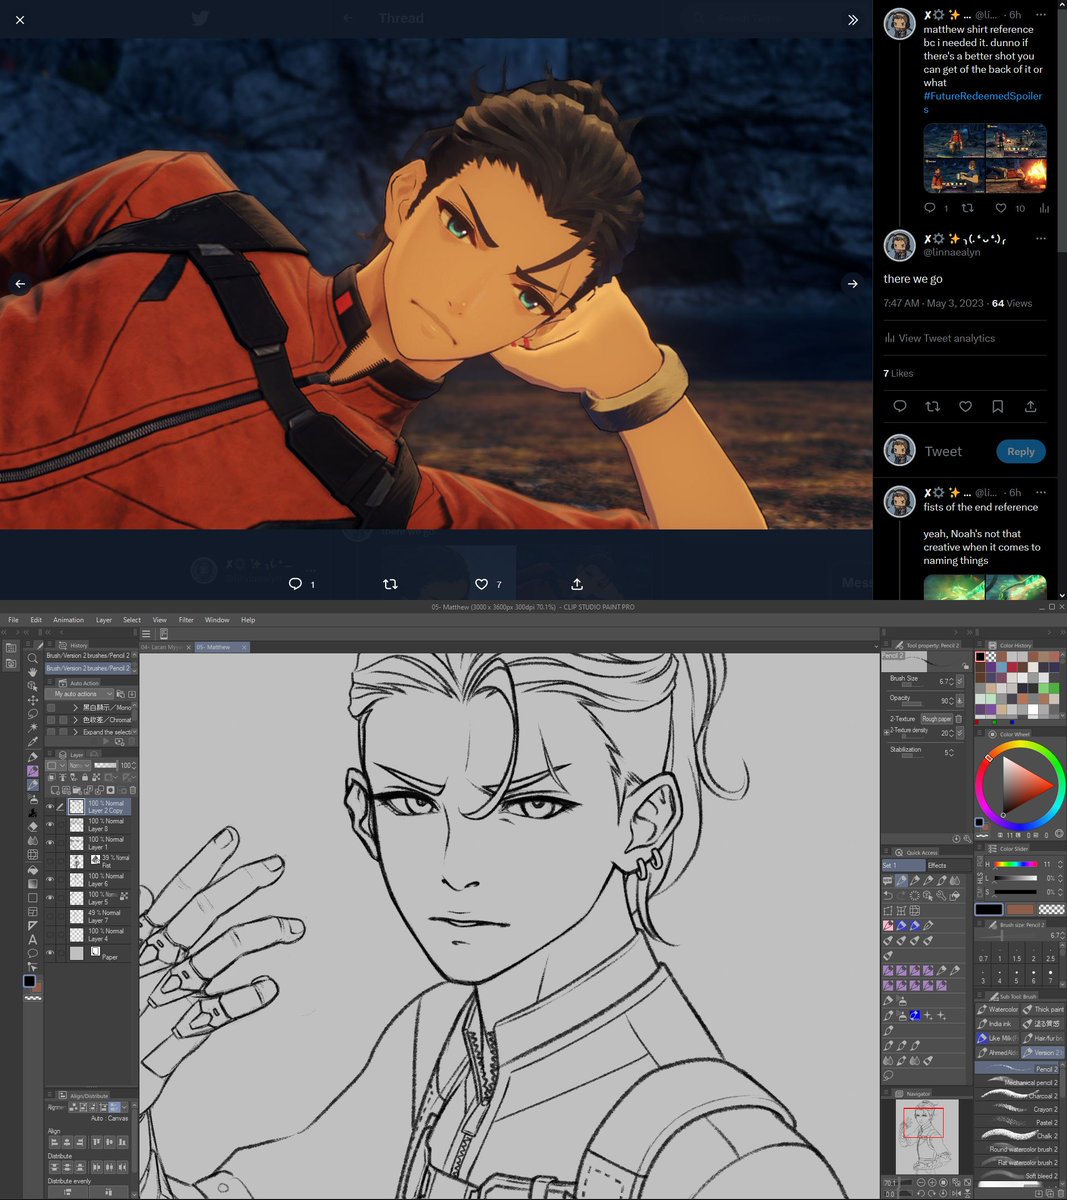Collapse Twitter side panel with double chevron
1067x1200 pixels.
pyautogui.click(x=853, y=19)
